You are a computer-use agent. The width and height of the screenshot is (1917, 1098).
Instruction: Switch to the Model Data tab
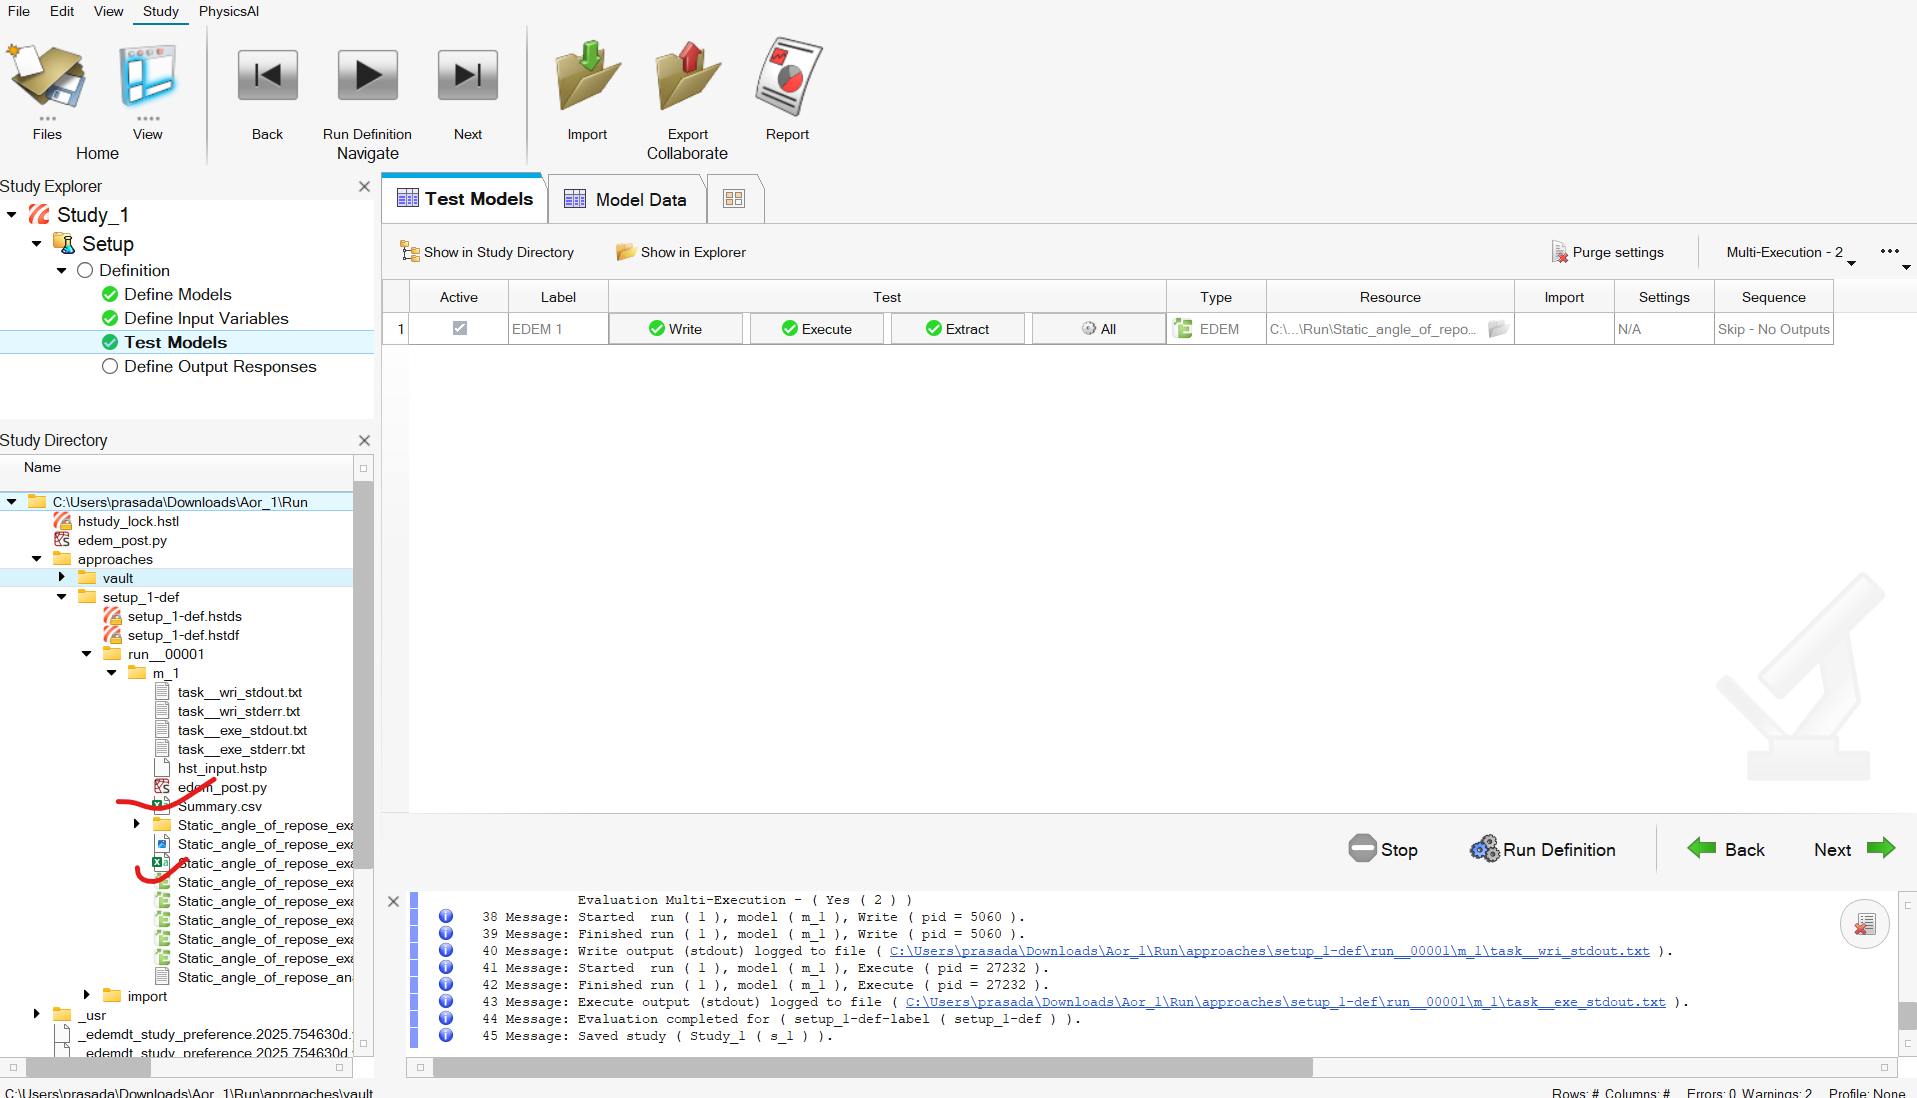626,199
